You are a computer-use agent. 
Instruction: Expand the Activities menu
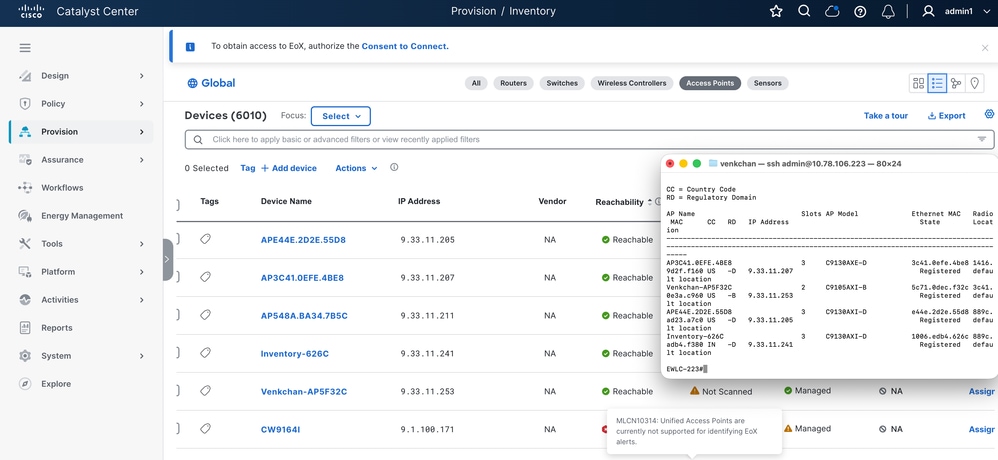81,300
